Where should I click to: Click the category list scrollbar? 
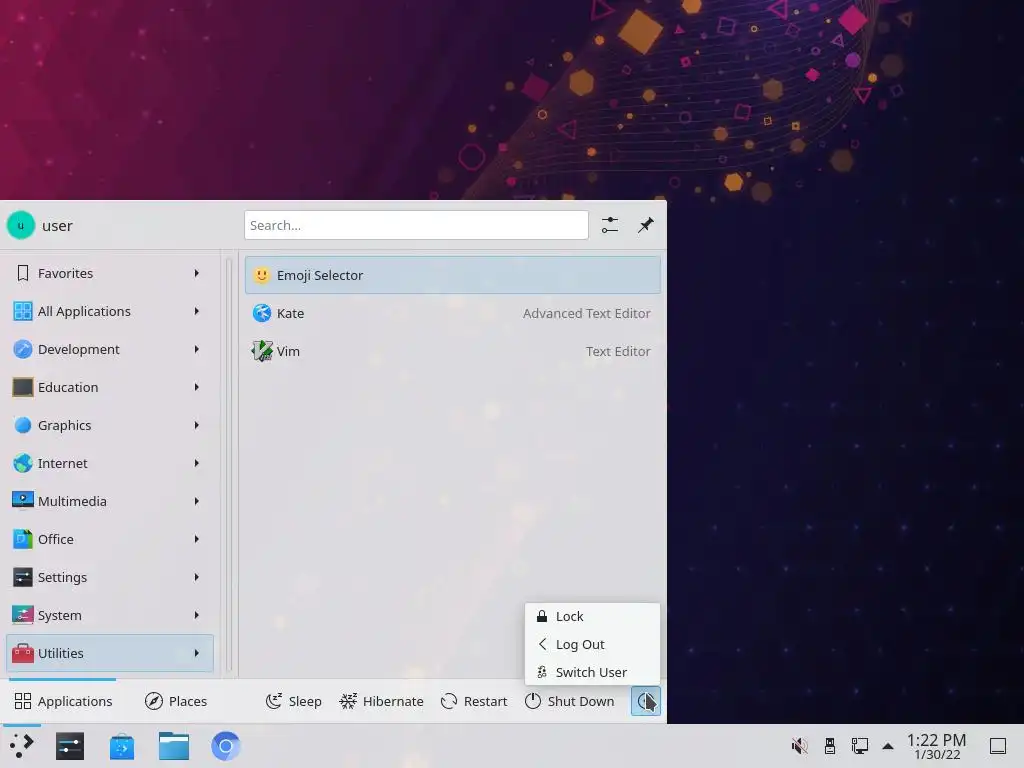click(x=229, y=464)
